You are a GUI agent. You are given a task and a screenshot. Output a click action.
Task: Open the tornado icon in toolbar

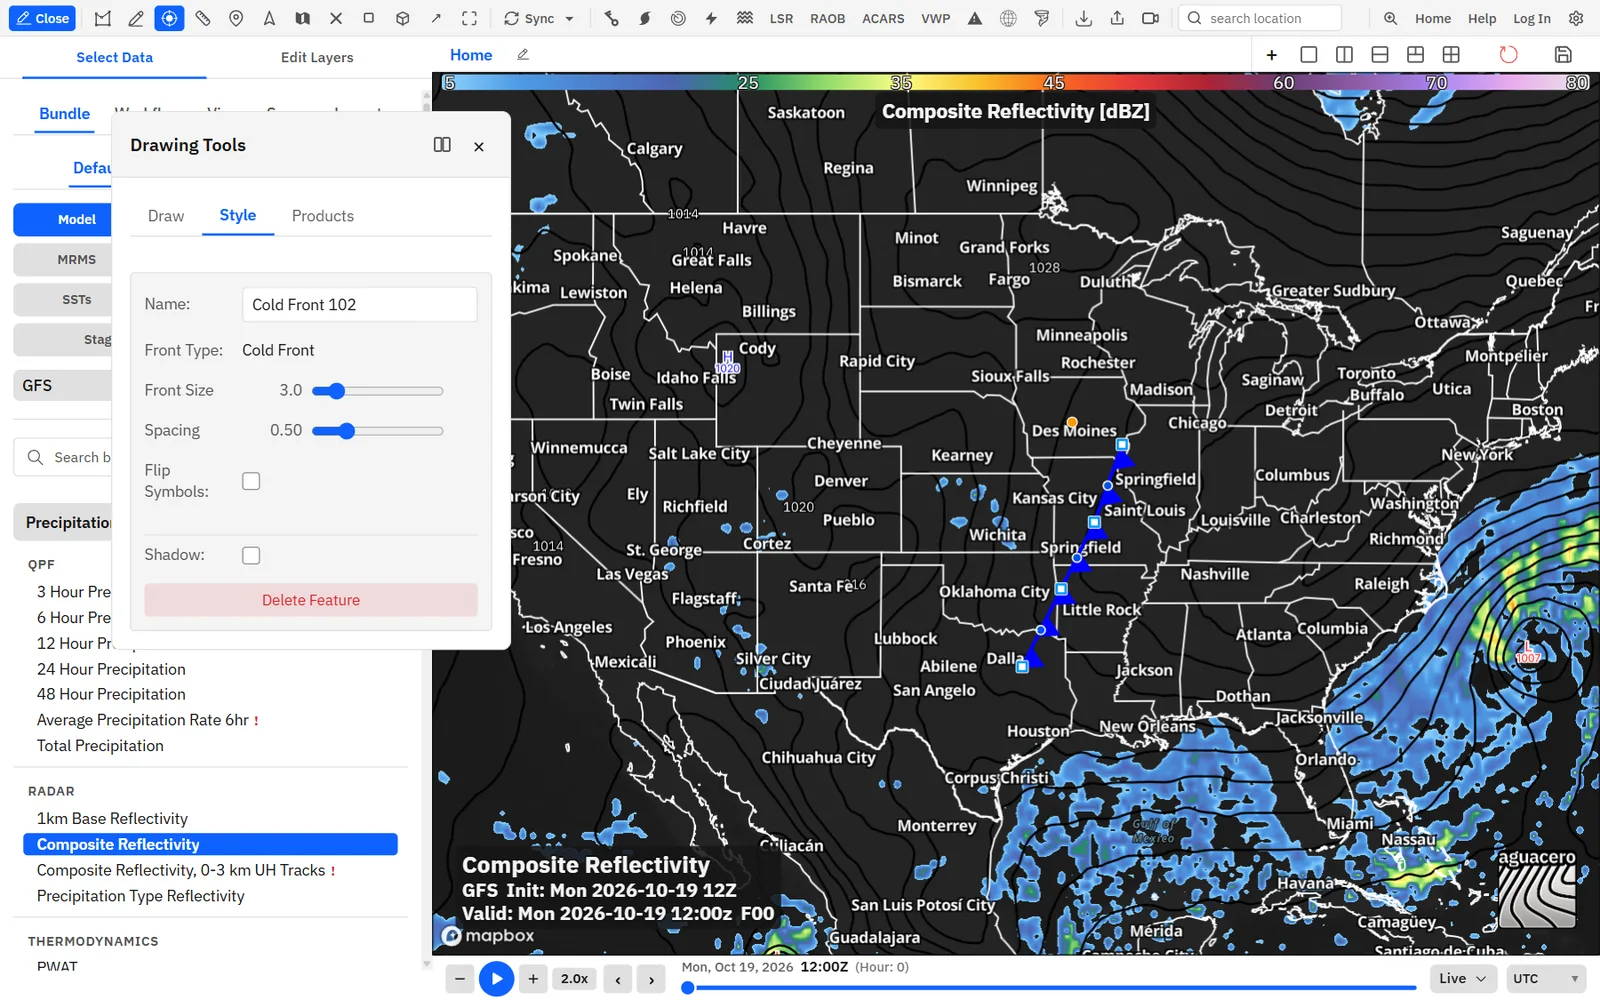tap(1042, 18)
